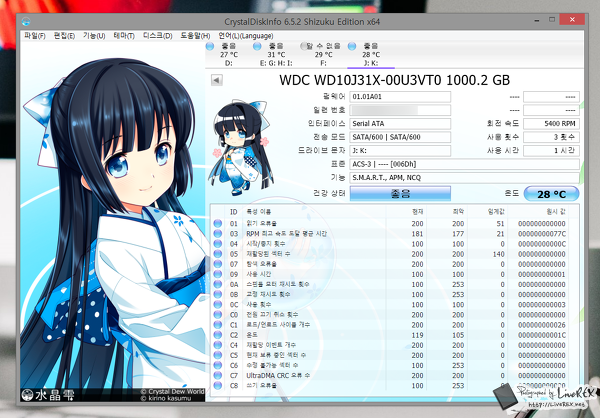Click the 임계값 column header
Image resolution: width=600 pixels, height=418 pixels.
pyautogui.click(x=496, y=212)
